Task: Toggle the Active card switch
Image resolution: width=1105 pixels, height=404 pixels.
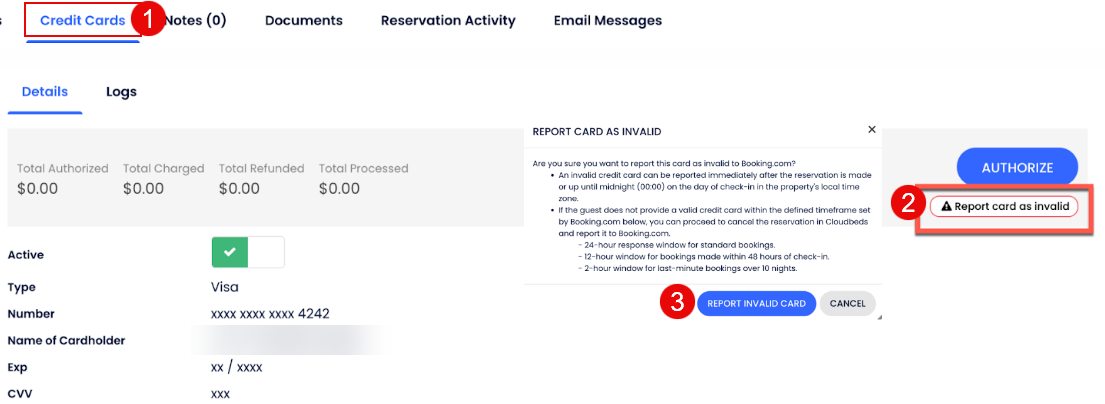Action: pyautogui.click(x=248, y=253)
